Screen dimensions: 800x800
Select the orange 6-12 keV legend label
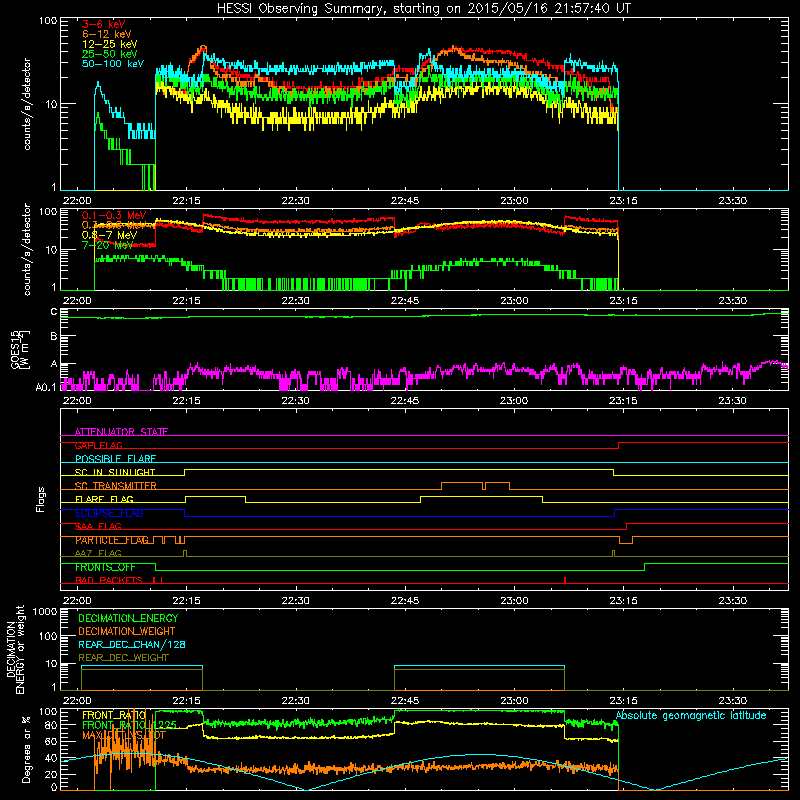(106, 34)
